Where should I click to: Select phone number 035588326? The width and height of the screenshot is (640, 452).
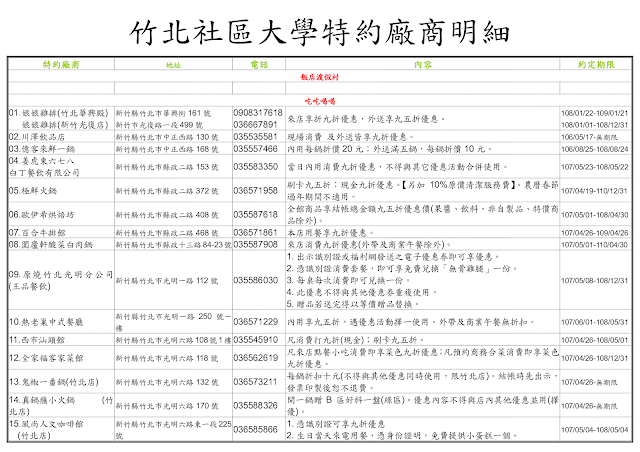click(255, 405)
